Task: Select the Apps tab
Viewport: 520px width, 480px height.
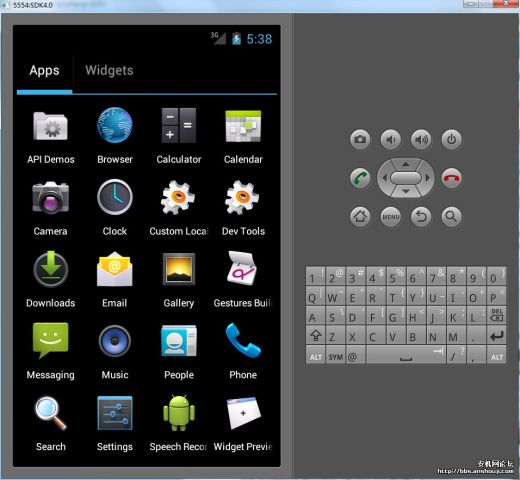Action: click(x=44, y=71)
